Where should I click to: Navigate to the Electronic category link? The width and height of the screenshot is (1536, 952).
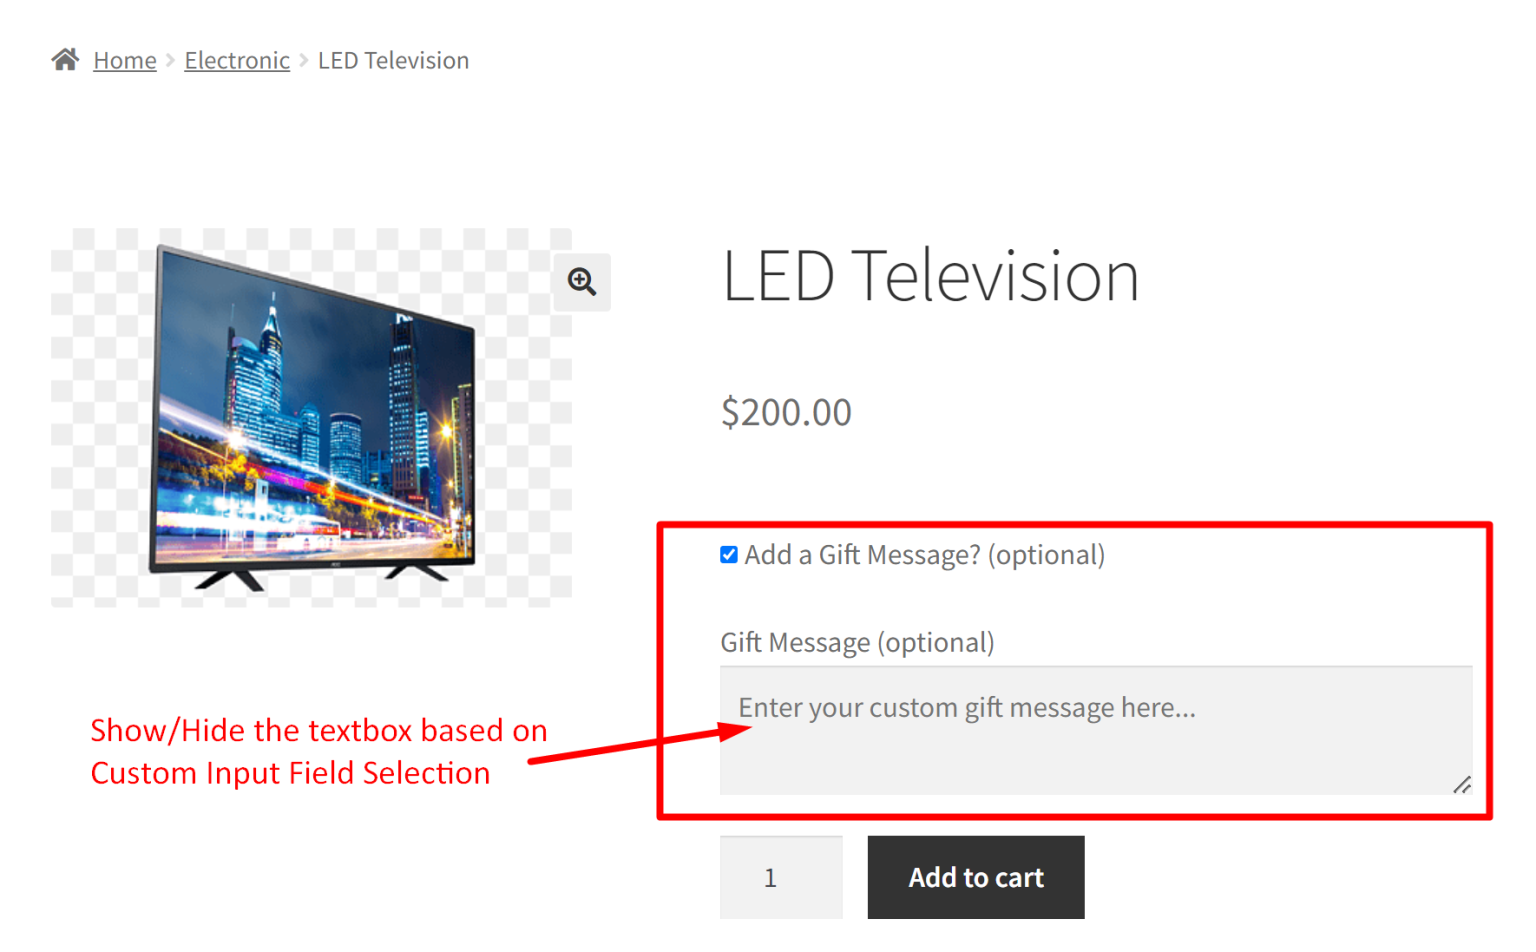tap(236, 60)
